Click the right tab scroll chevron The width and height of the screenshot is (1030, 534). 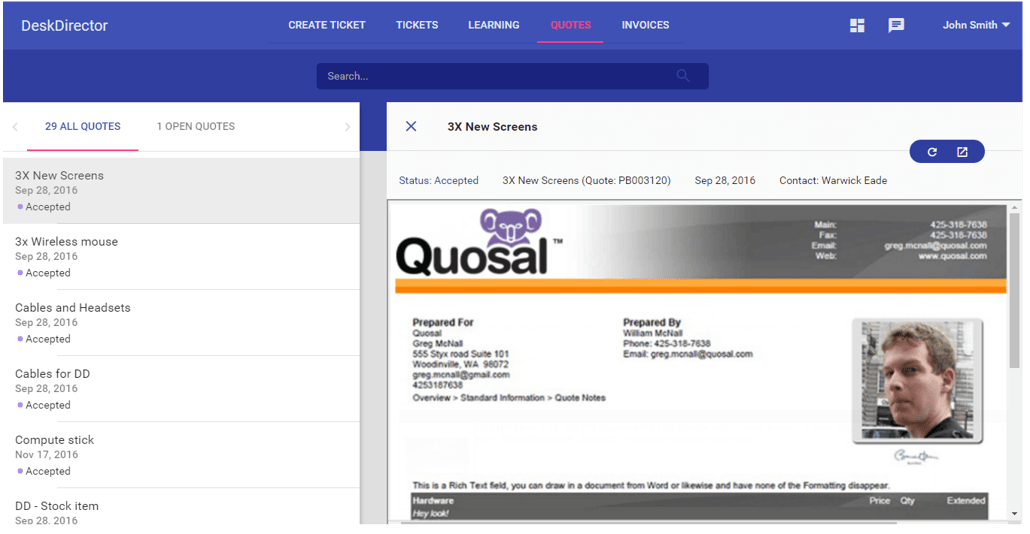[x=347, y=127]
